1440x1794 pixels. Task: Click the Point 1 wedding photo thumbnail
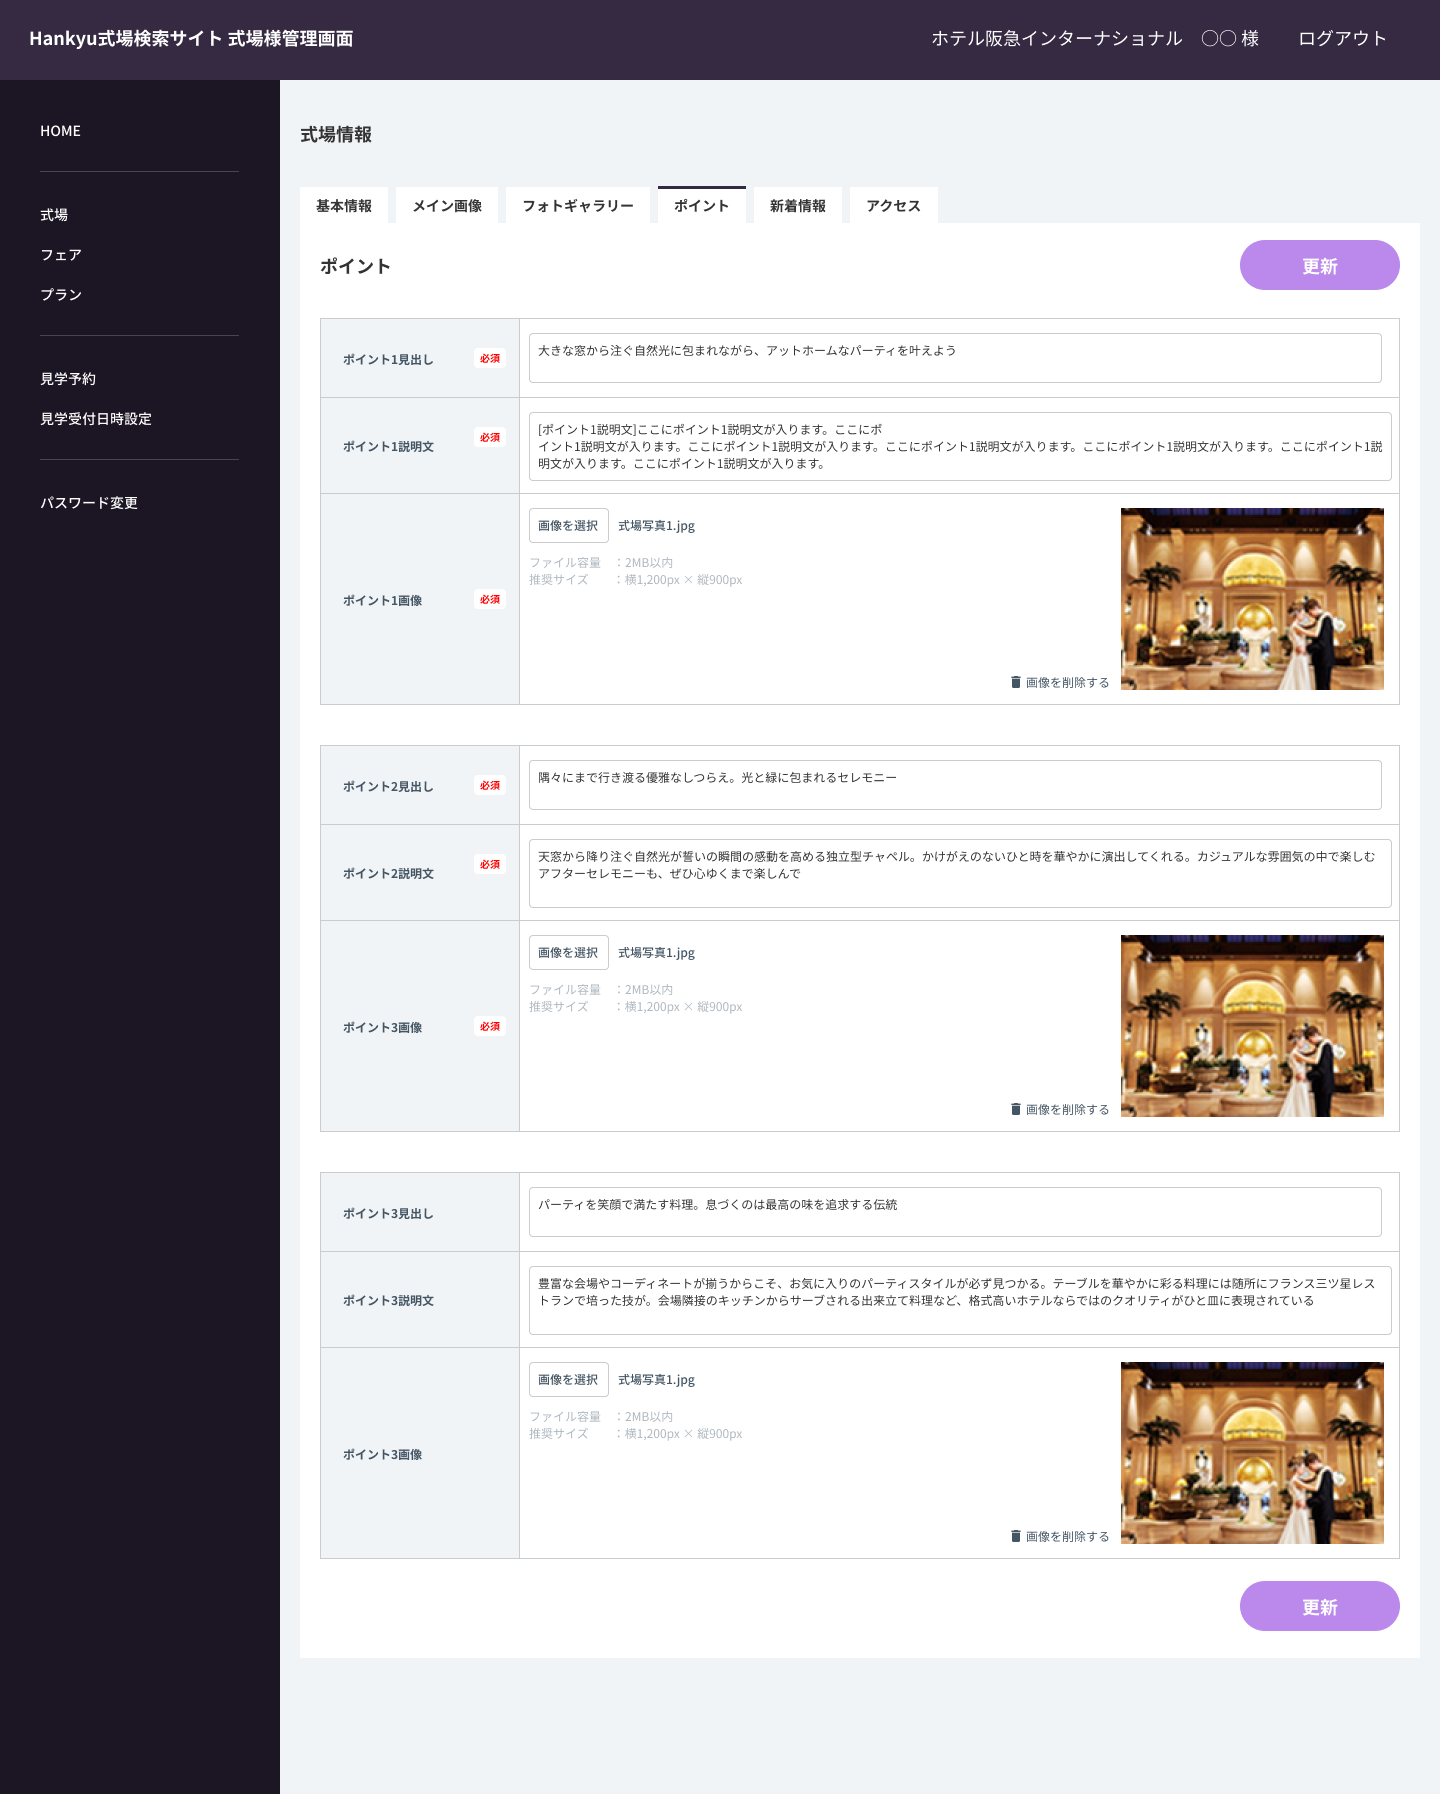(x=1252, y=599)
